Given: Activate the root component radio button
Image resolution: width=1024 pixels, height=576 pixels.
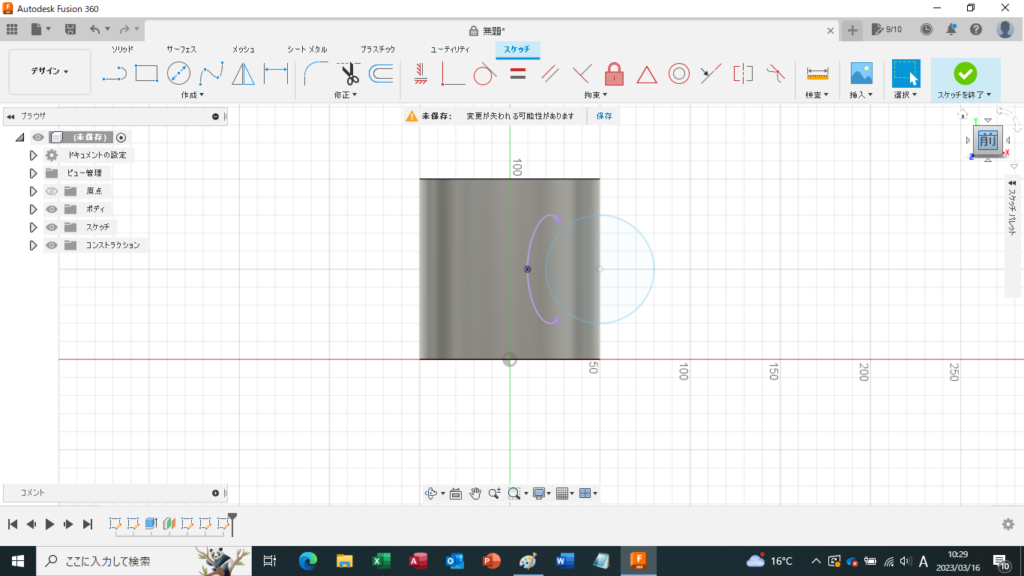Looking at the screenshot, I should point(121,137).
